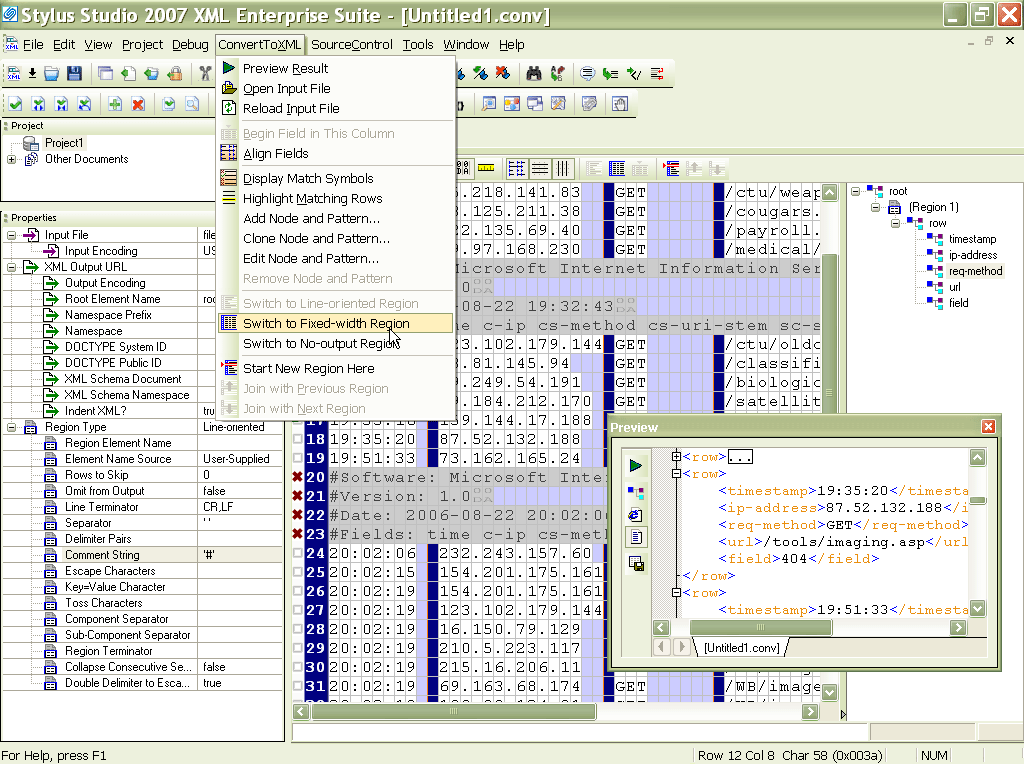1024x764 pixels.
Task: Click the start new region toolbar icon
Action: point(671,168)
